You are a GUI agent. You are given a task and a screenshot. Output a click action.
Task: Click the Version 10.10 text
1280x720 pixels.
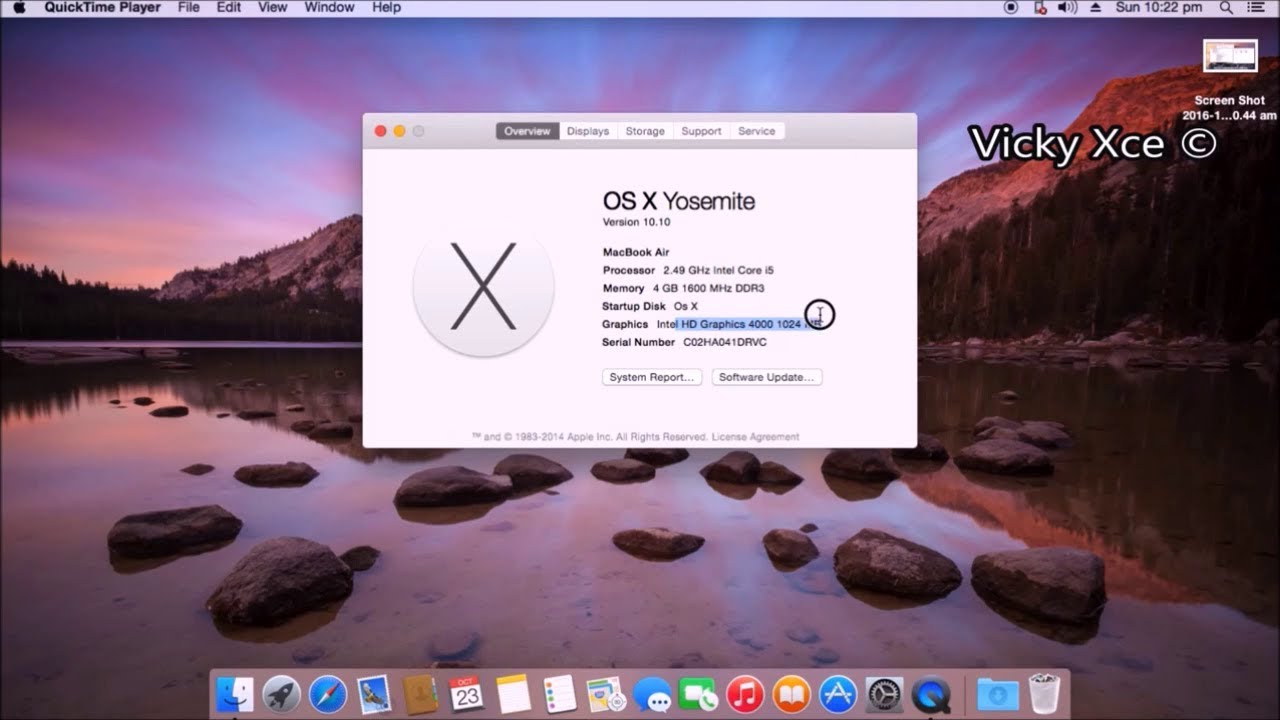(636, 222)
